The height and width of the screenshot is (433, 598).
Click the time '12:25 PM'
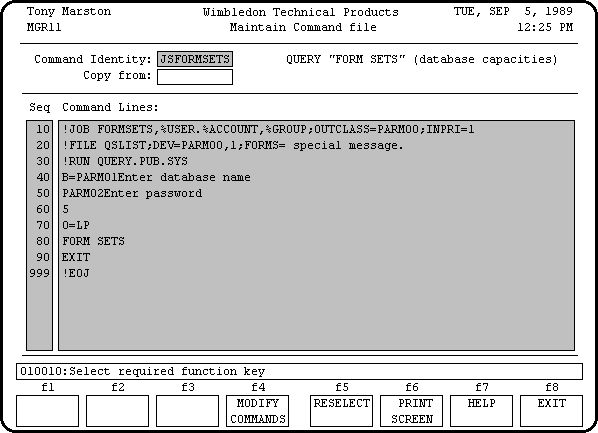(x=545, y=27)
